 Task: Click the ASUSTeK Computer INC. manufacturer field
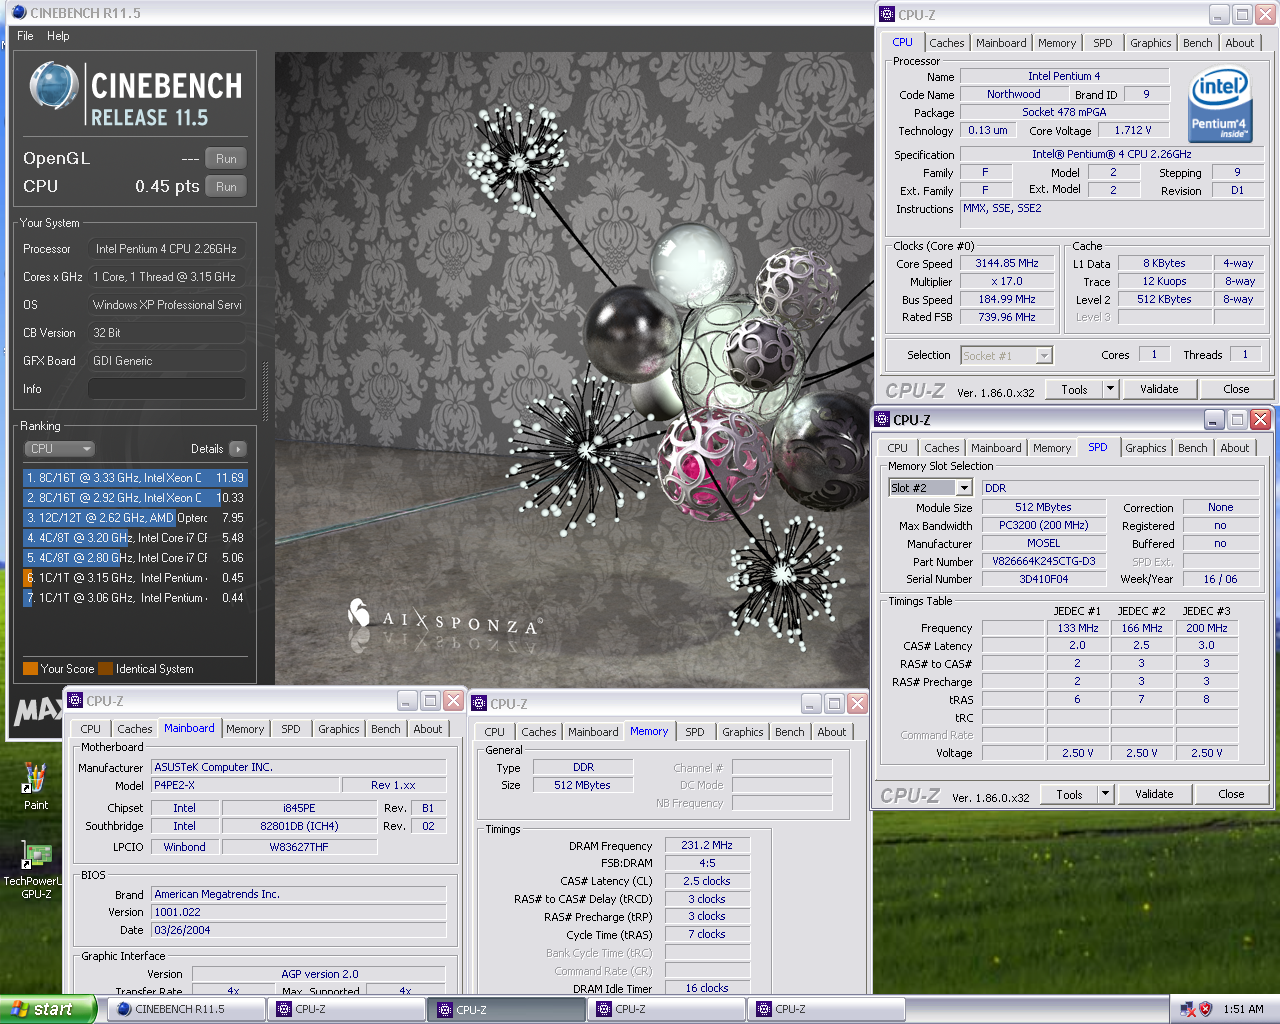[x=298, y=768]
